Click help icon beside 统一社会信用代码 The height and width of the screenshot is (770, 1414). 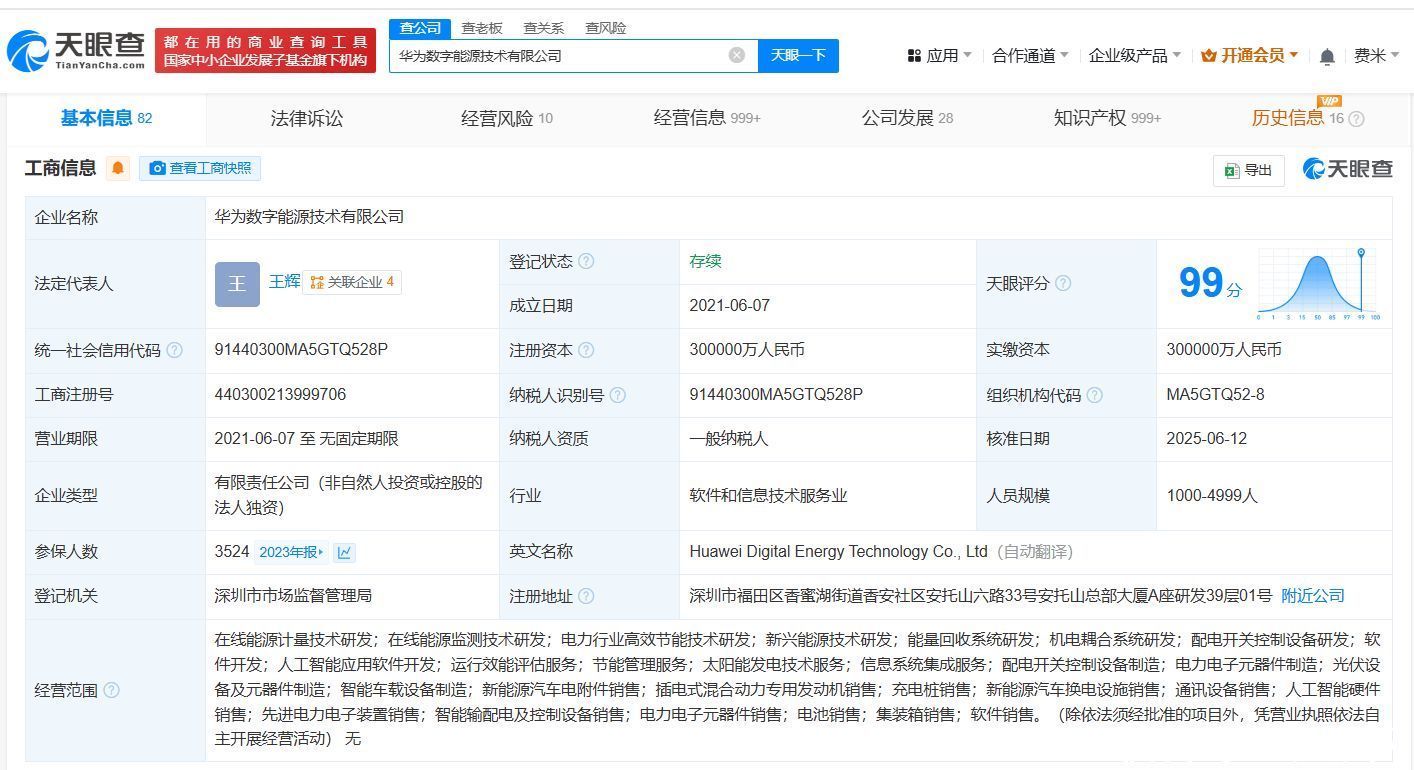pos(175,350)
